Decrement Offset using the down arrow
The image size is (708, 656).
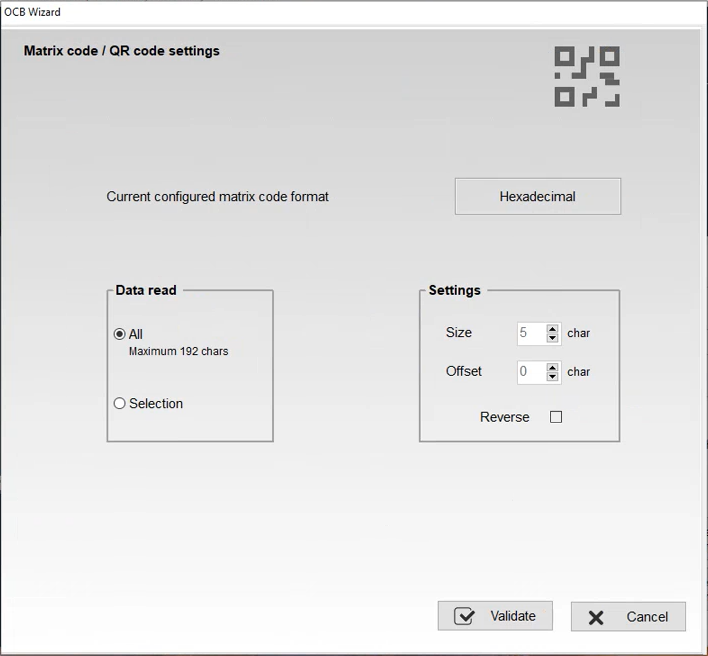(553, 378)
